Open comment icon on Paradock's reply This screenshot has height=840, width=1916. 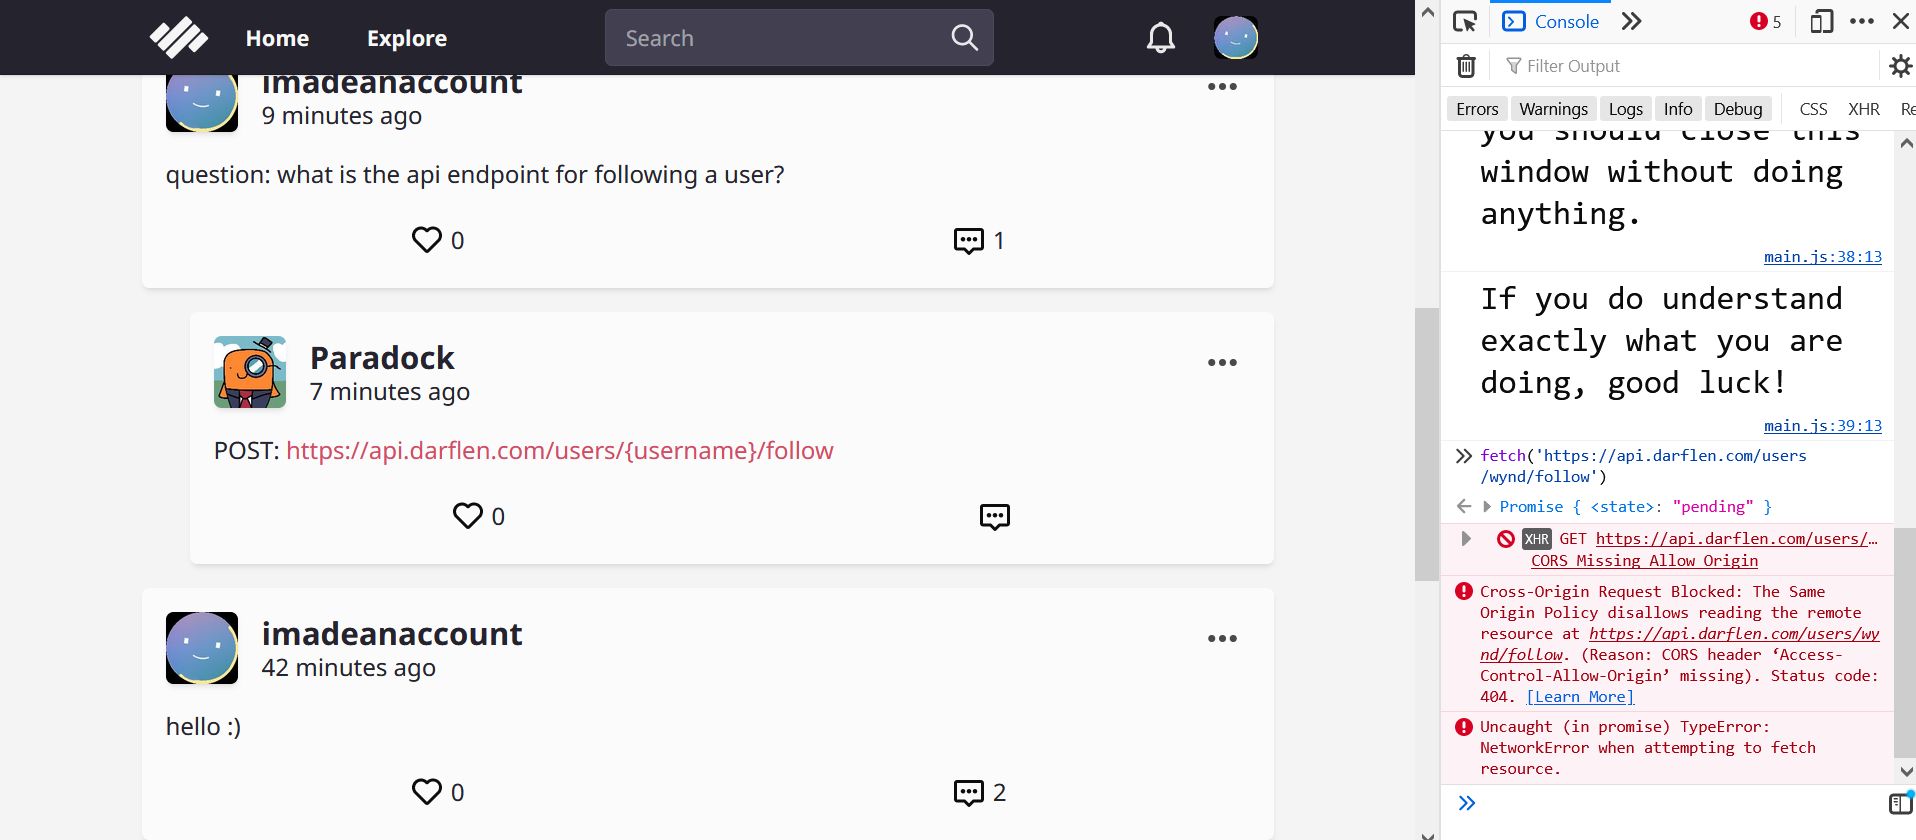[995, 516]
